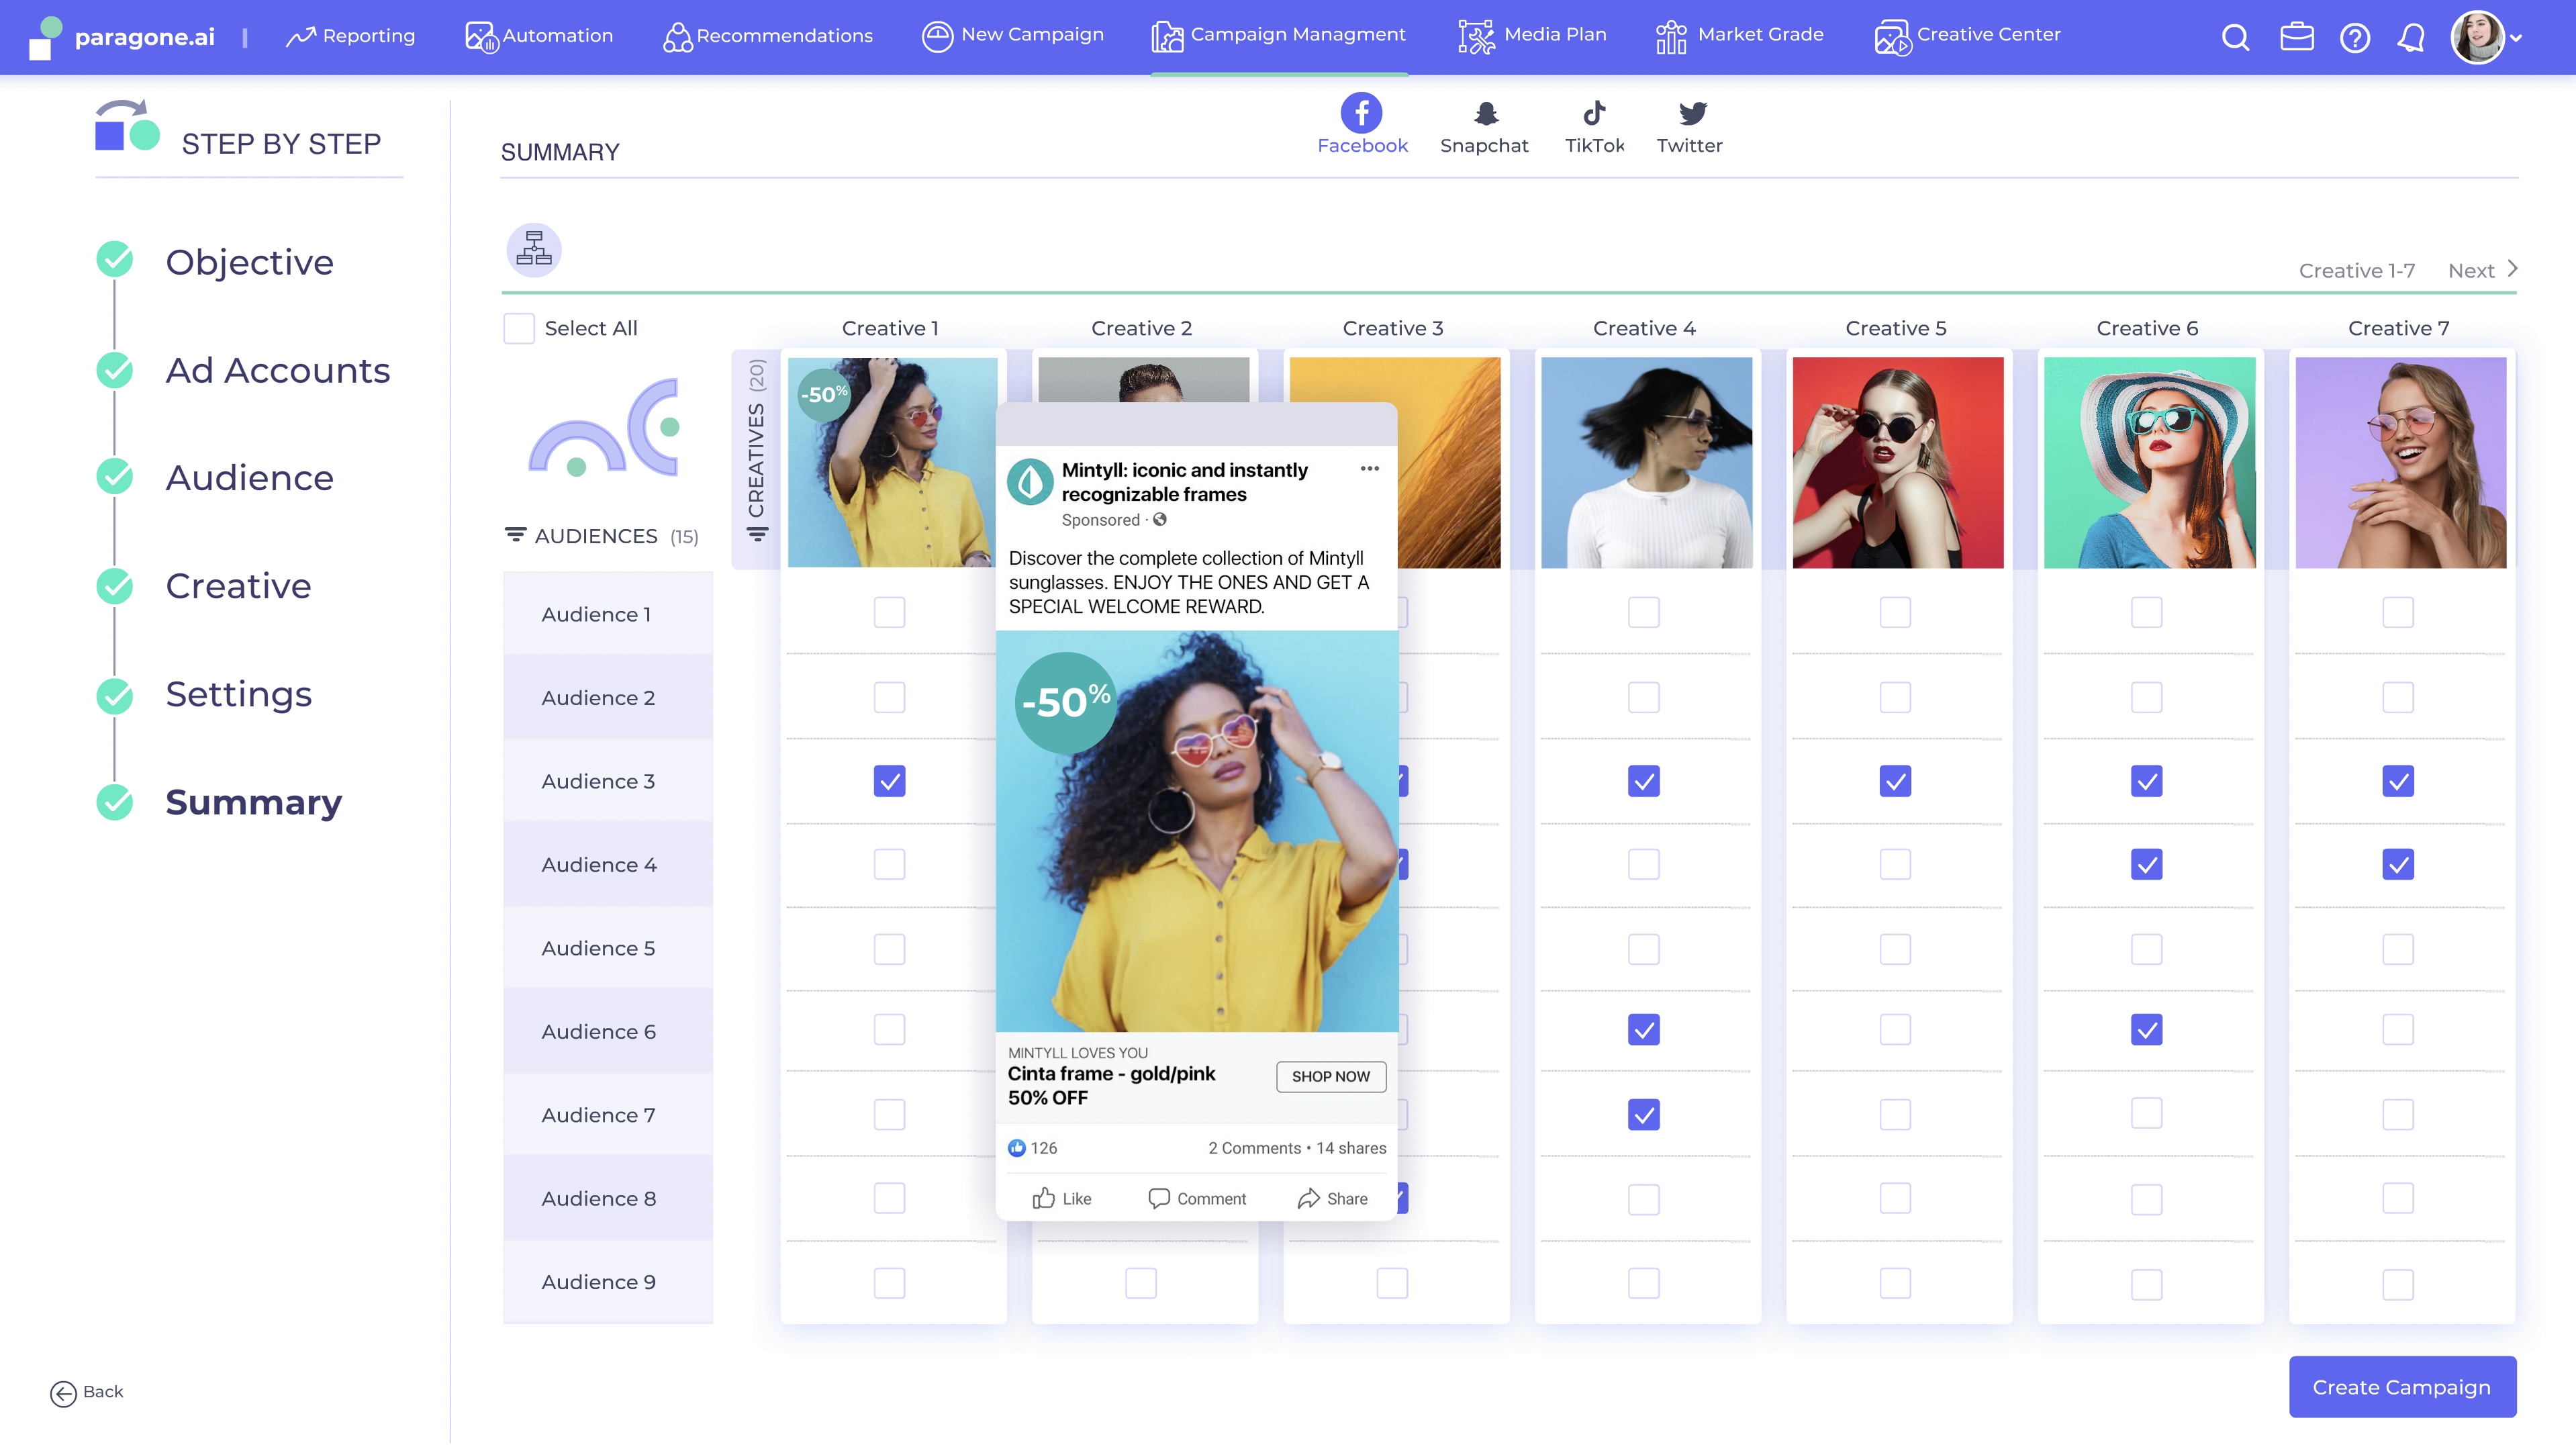Image resolution: width=2576 pixels, height=1449 pixels.
Task: Open the Creative 5 thumbnail
Action: (1897, 462)
